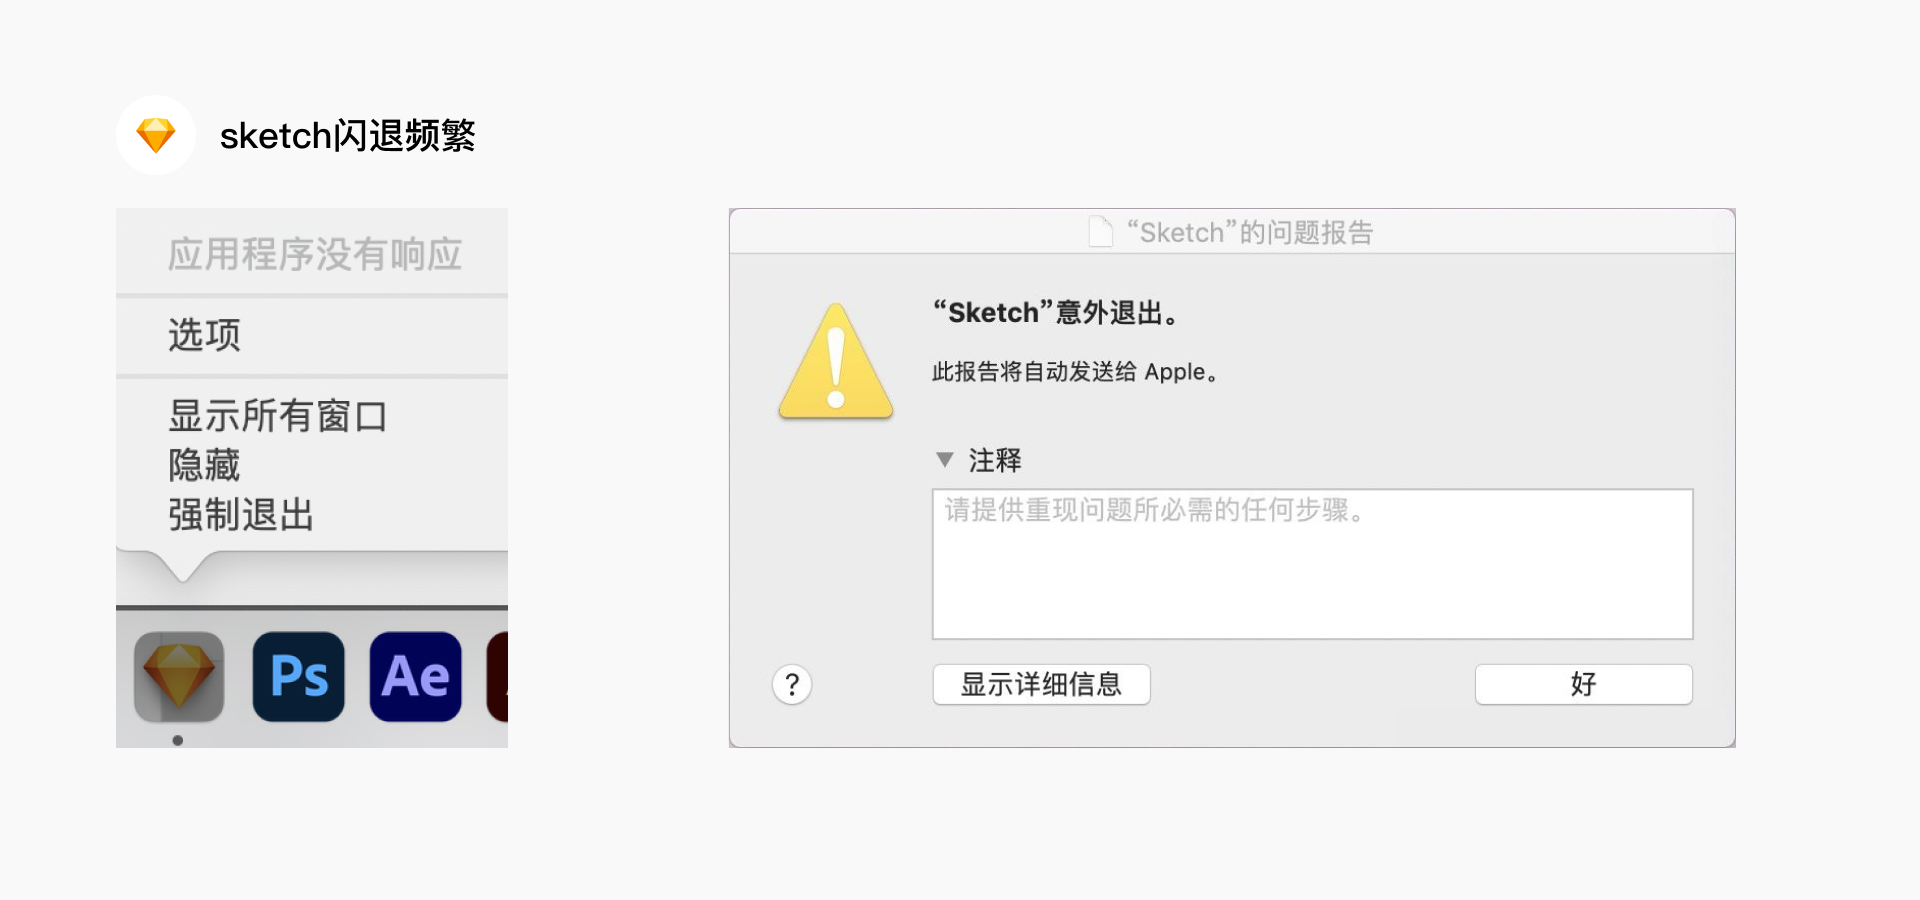Screen dimensions: 1920x900
Task: Click the running indicator dot under Sketch
Action: [x=178, y=740]
